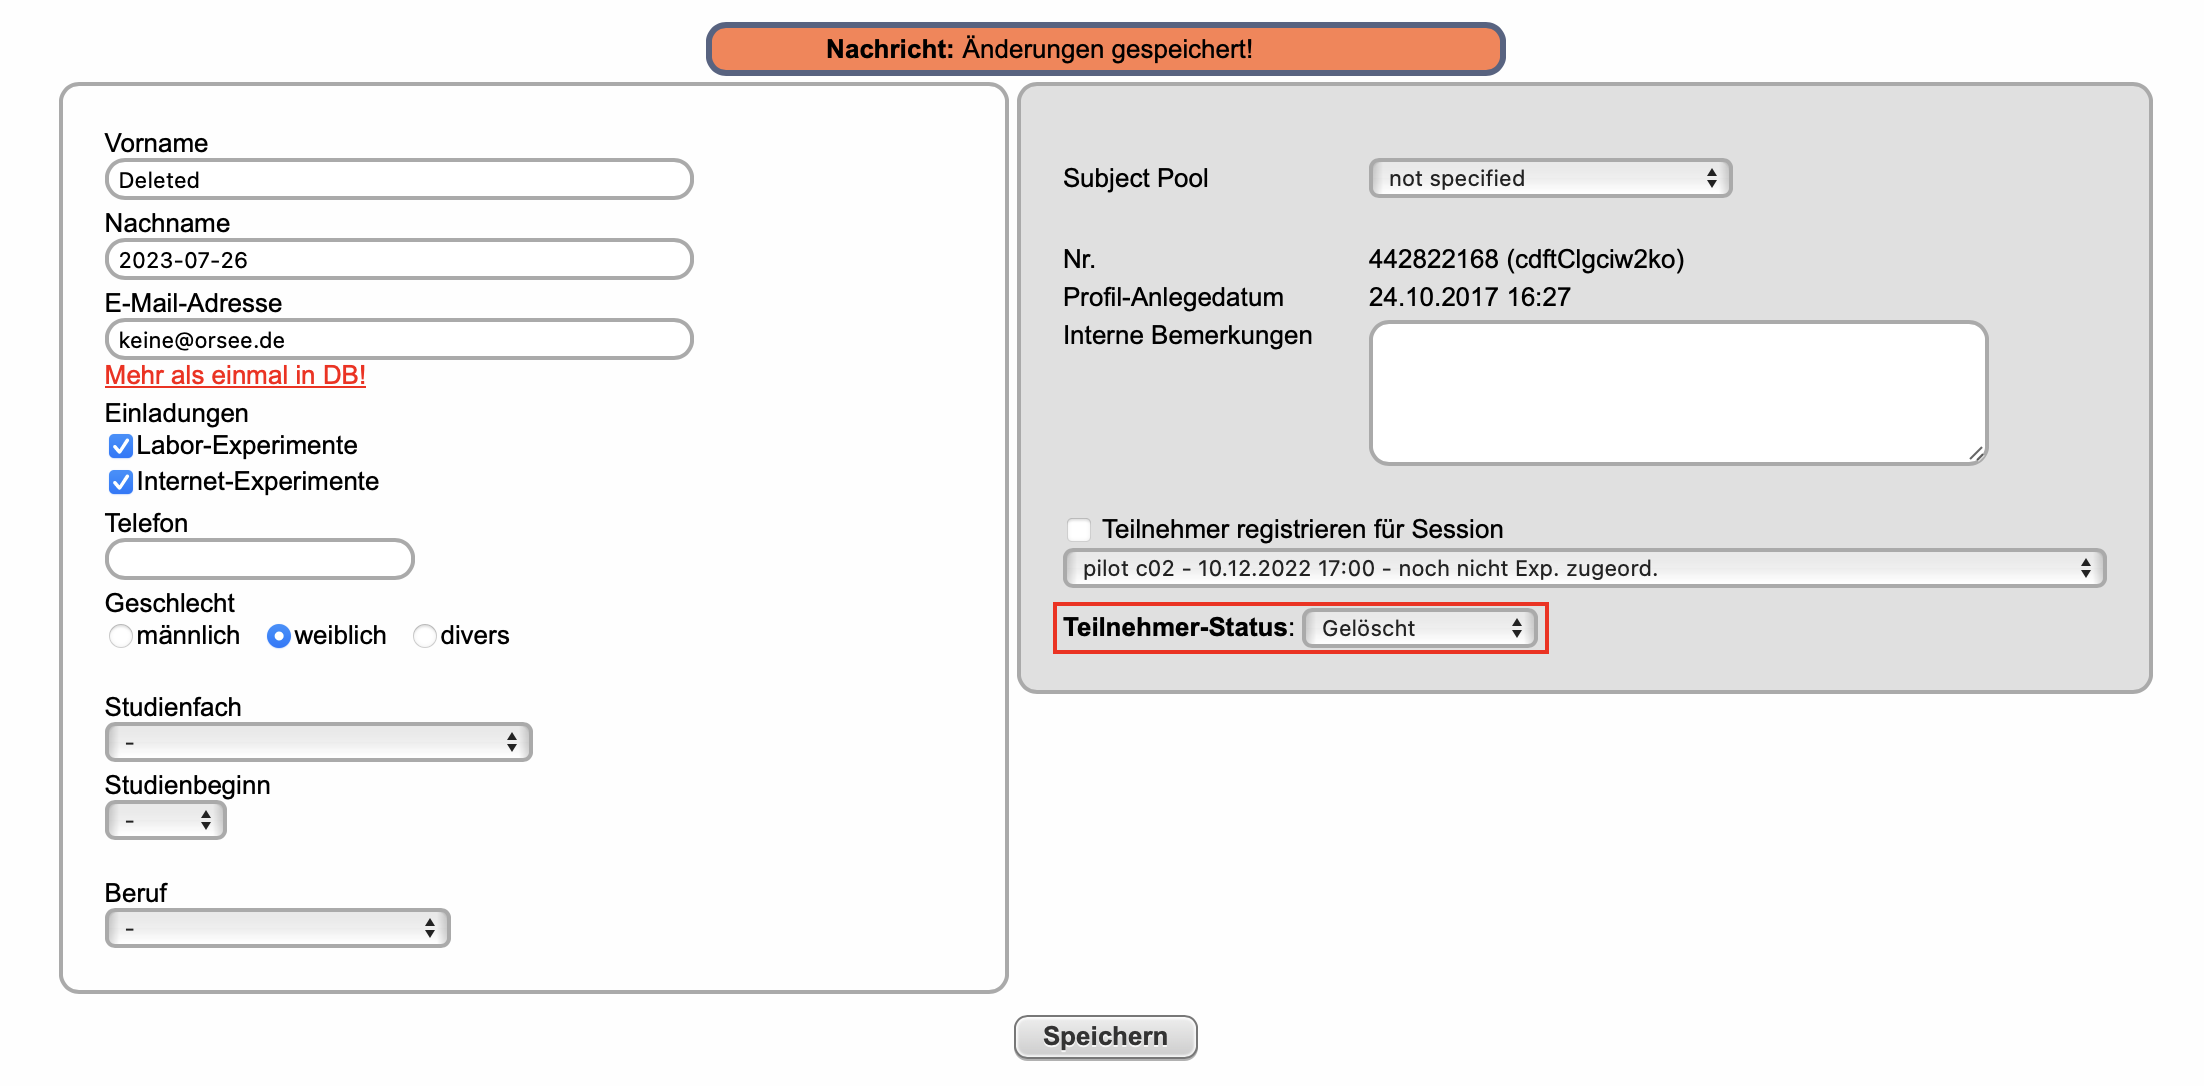This screenshot has height=1086, width=2204.
Task: Open the session selection dropdown
Action: [x=1583, y=568]
